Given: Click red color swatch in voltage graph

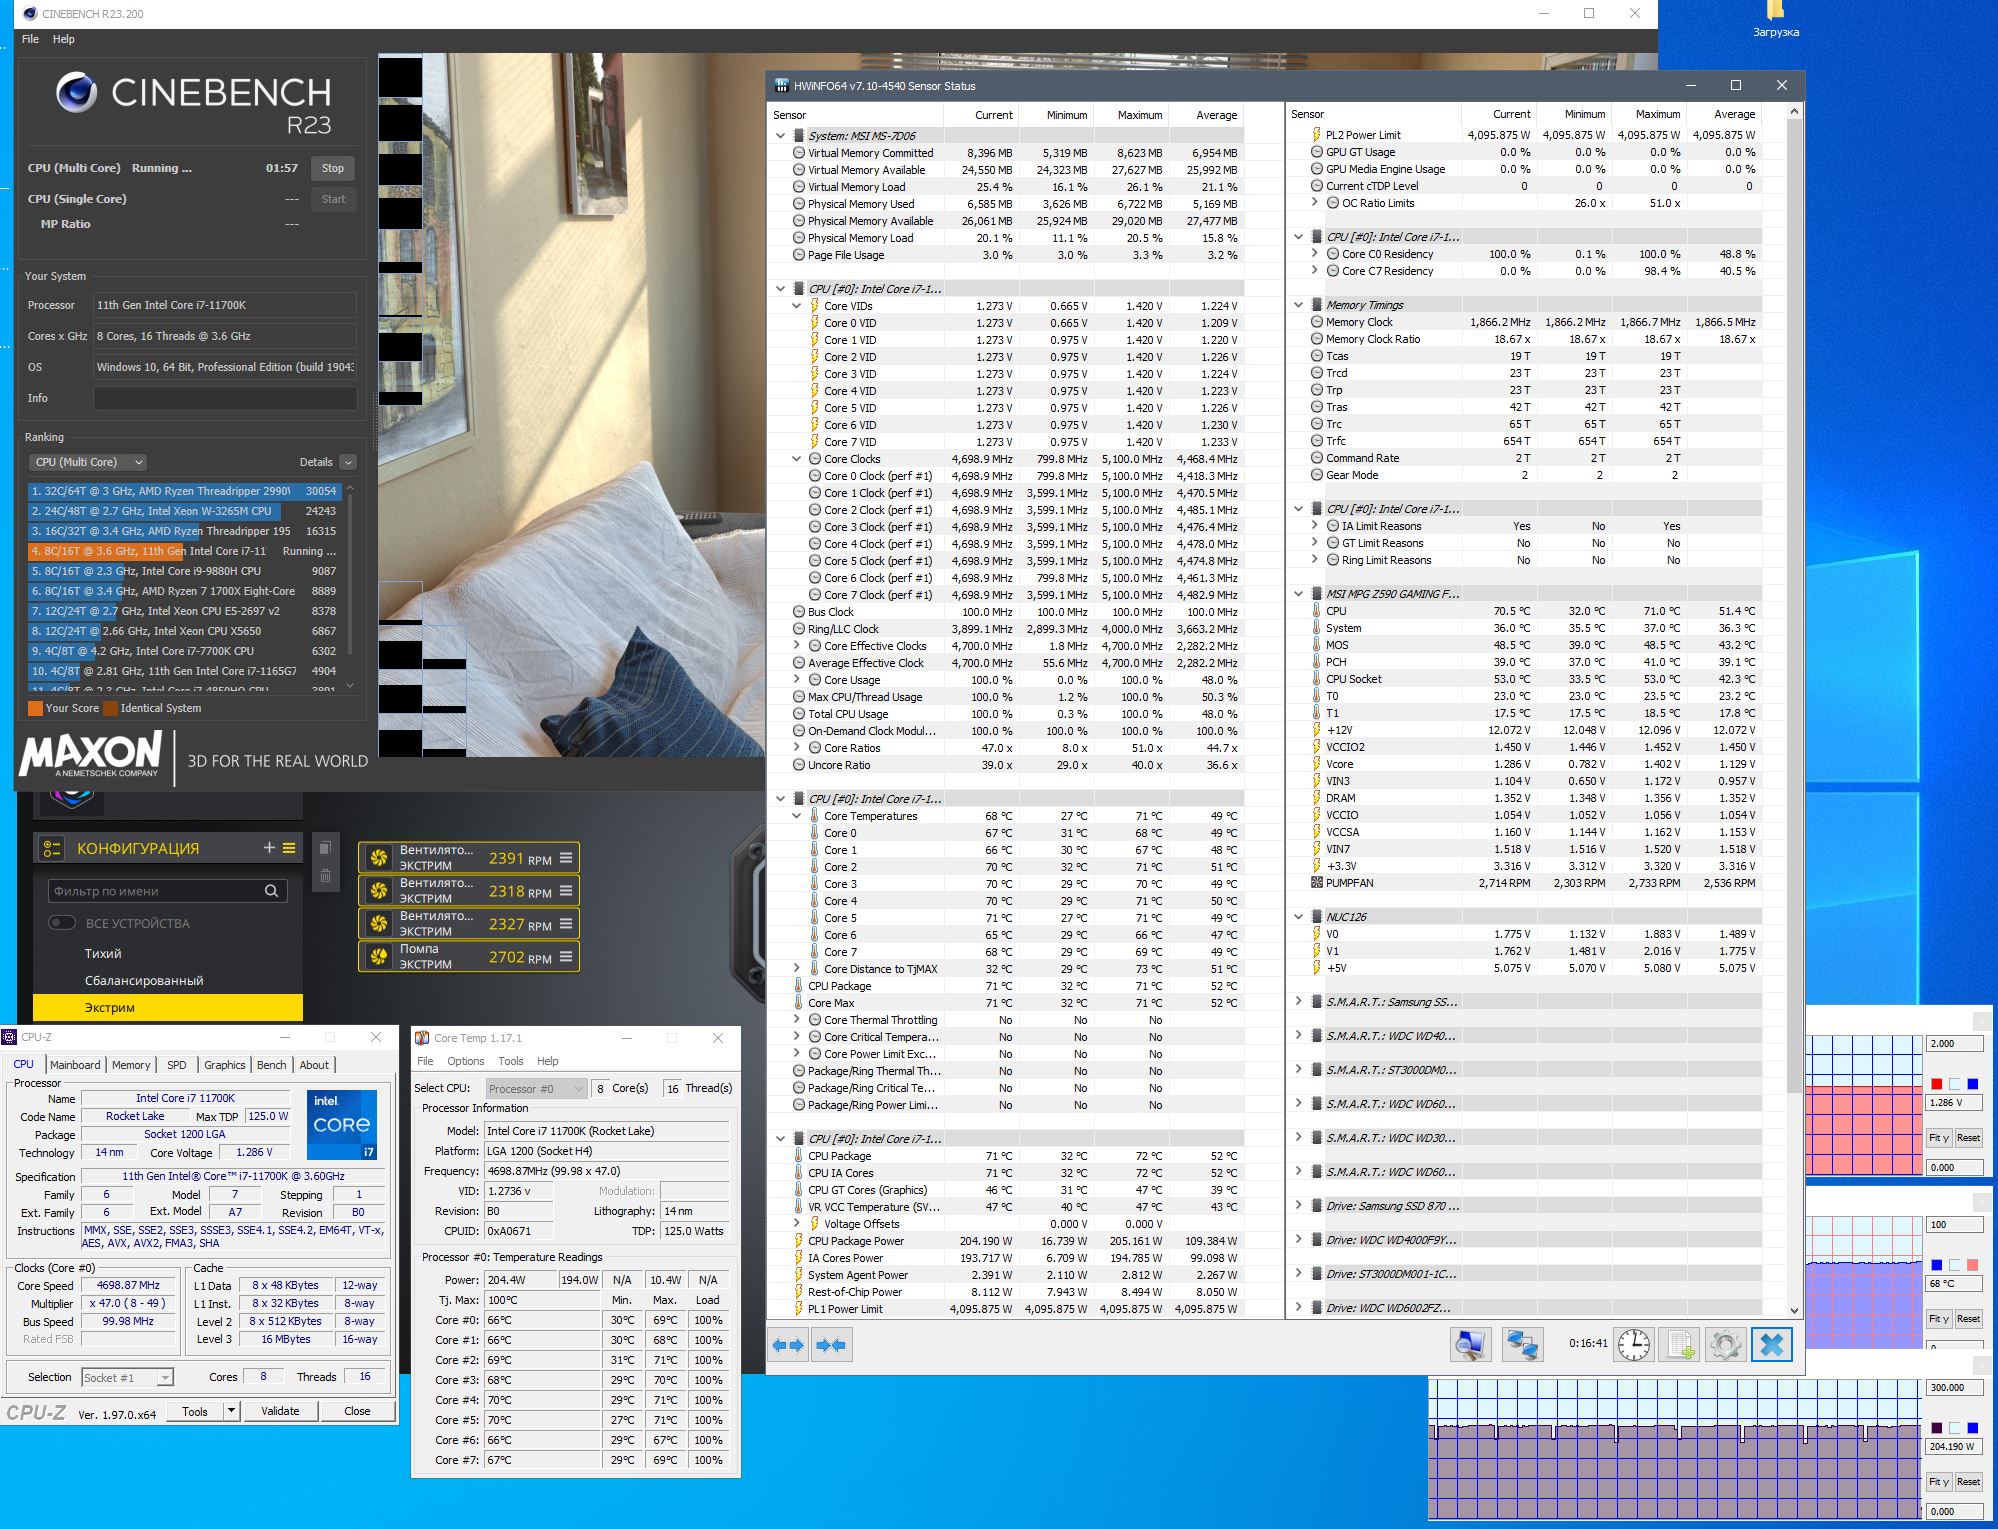Looking at the screenshot, I should pyautogui.click(x=1936, y=1084).
